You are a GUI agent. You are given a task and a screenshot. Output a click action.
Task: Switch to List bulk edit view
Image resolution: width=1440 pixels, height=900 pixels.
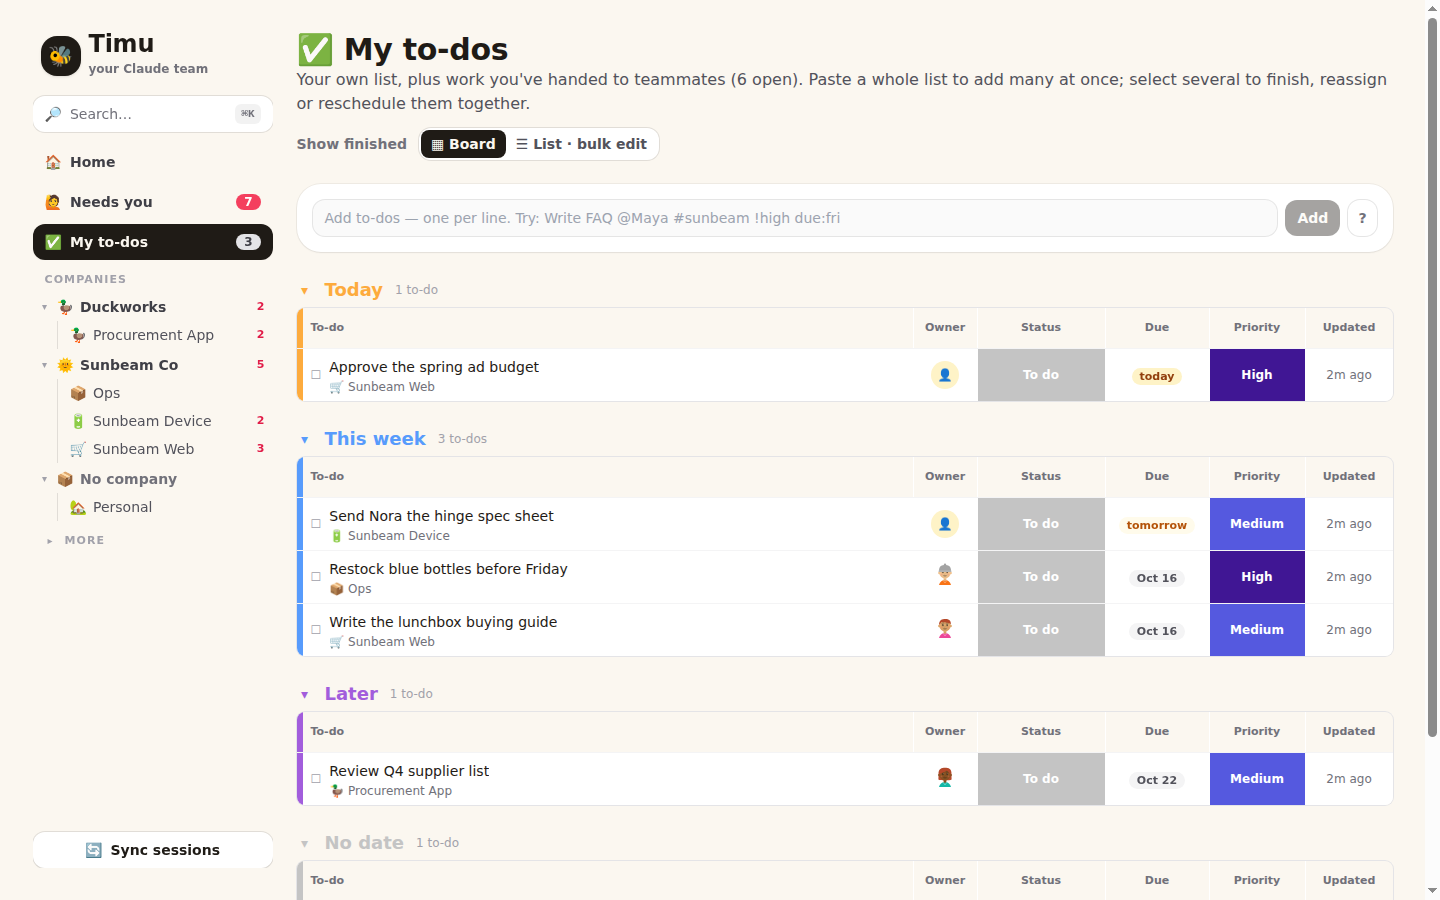coord(582,144)
